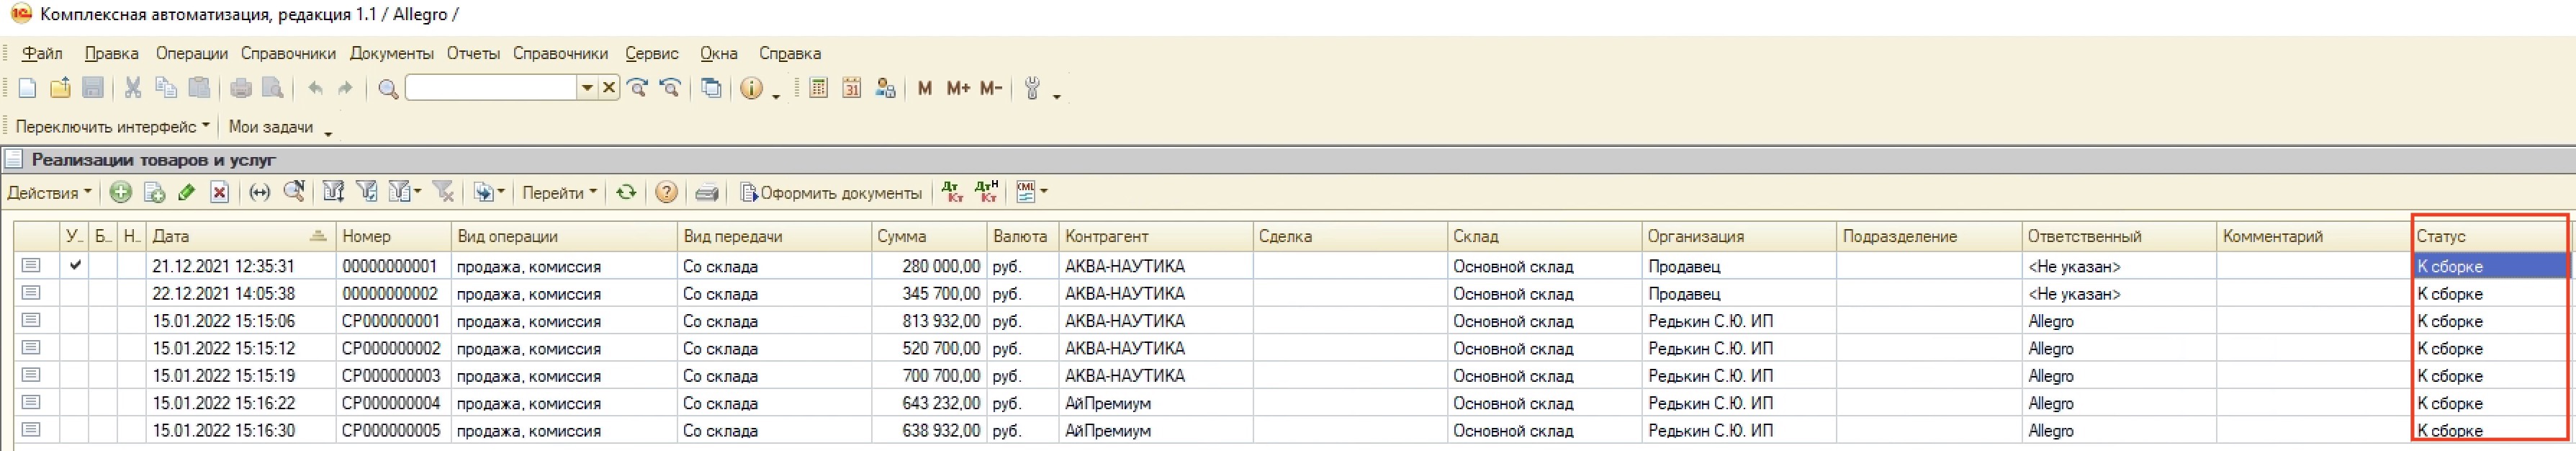Image resolution: width=2576 pixels, height=451 pixels.
Task: Open Окна menu
Action: point(719,54)
